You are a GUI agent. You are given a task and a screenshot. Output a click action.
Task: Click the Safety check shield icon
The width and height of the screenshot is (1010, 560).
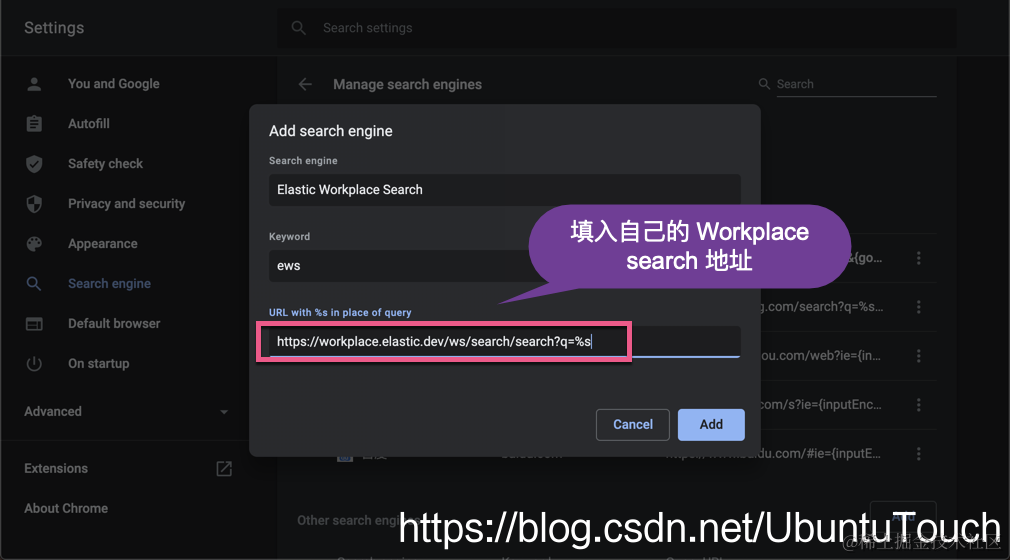tap(34, 164)
